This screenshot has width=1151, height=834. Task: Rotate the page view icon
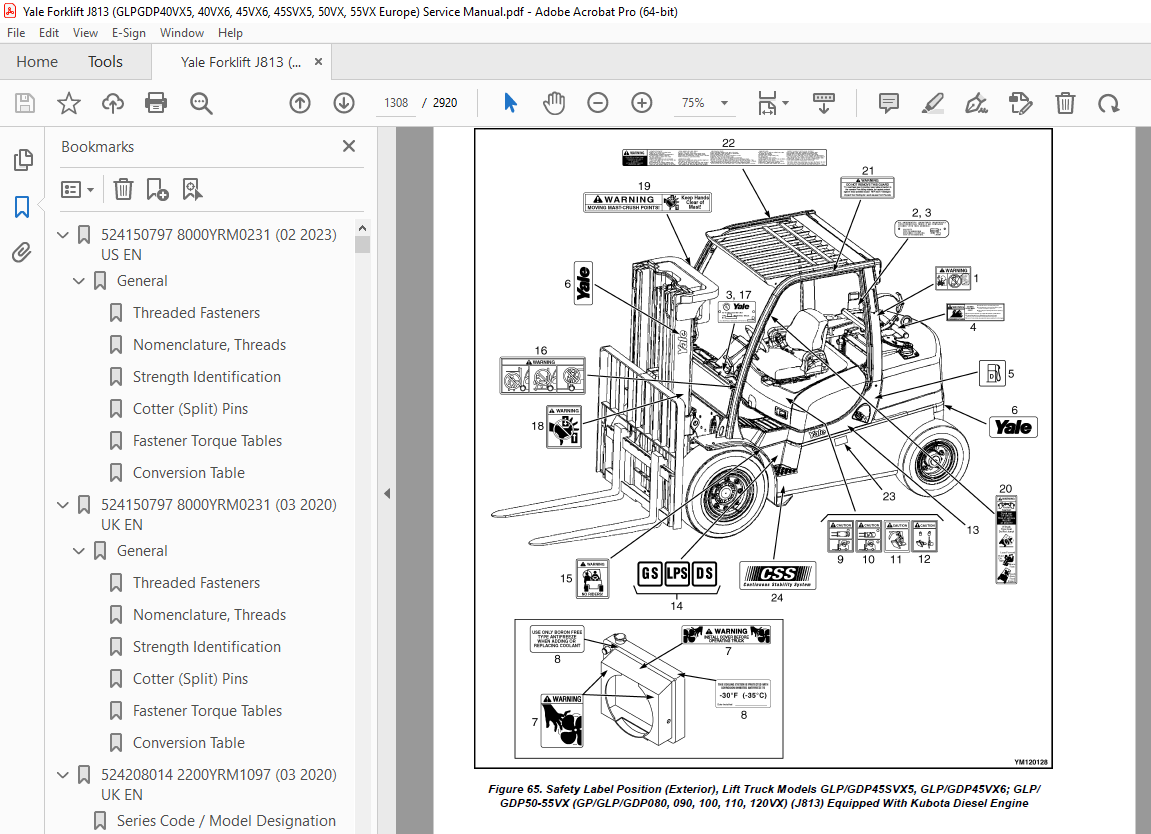tap(1108, 103)
